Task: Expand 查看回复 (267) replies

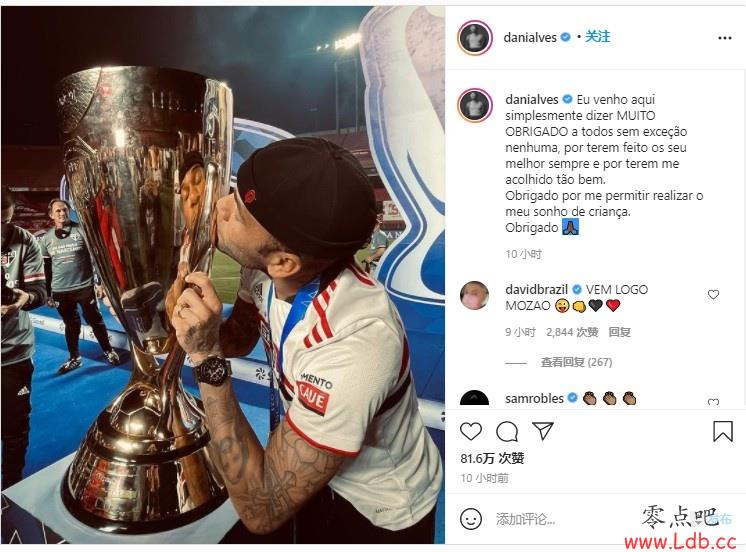Action: [x=576, y=363]
